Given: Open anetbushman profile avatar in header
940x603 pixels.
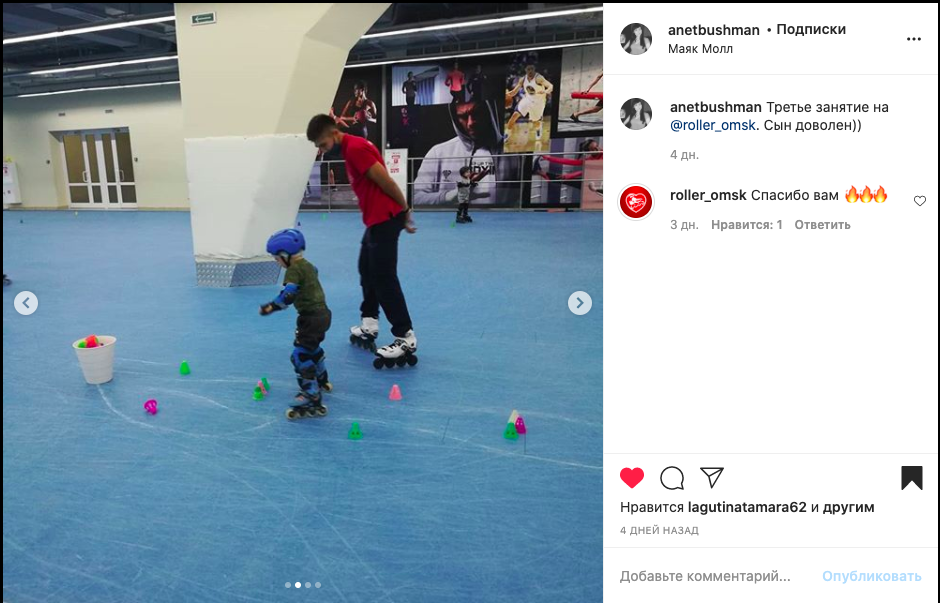Looking at the screenshot, I should 635,39.
